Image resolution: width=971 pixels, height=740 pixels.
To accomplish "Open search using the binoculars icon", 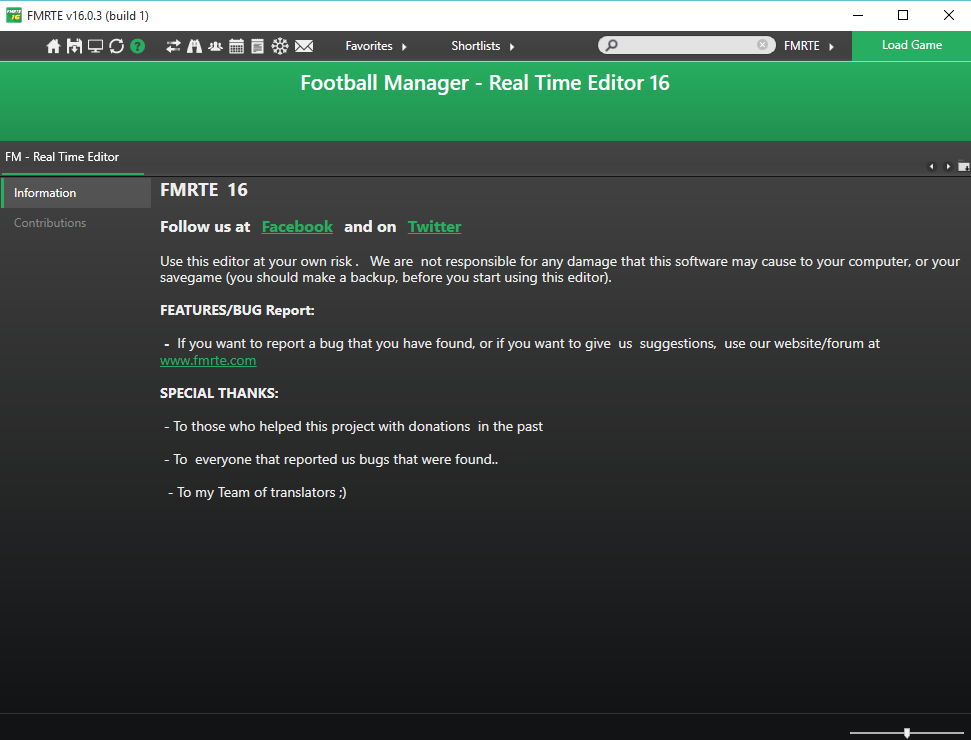I will tap(195, 46).
